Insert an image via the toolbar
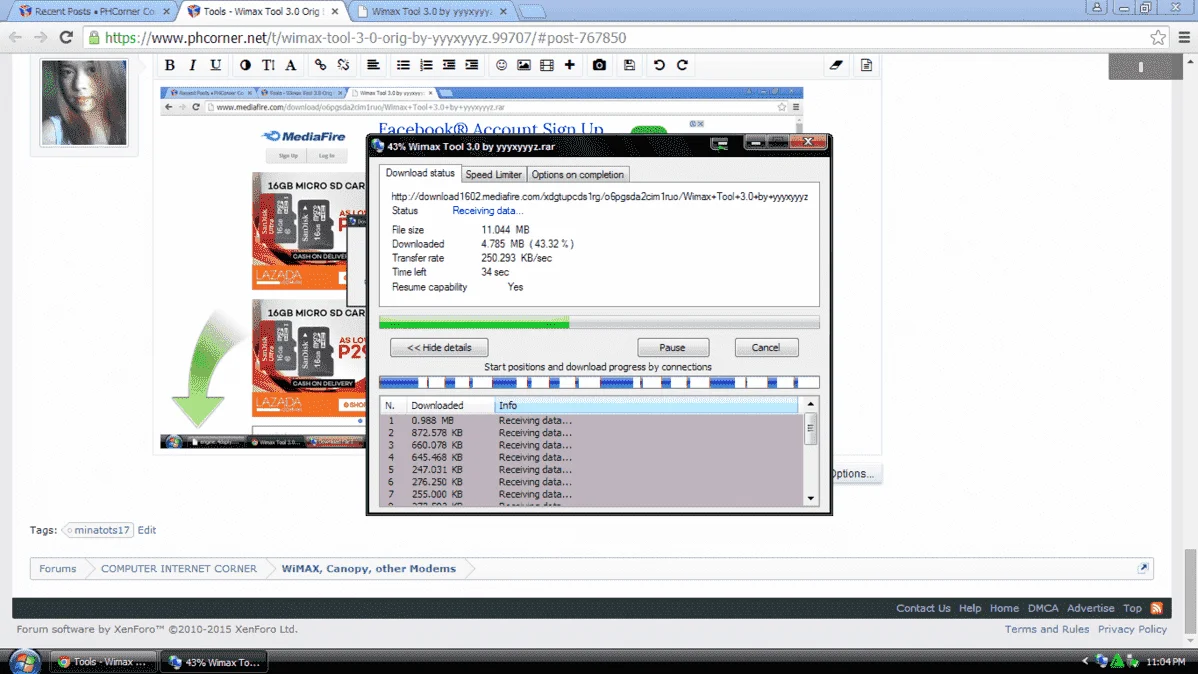The width and height of the screenshot is (1198, 674). pyautogui.click(x=523, y=65)
